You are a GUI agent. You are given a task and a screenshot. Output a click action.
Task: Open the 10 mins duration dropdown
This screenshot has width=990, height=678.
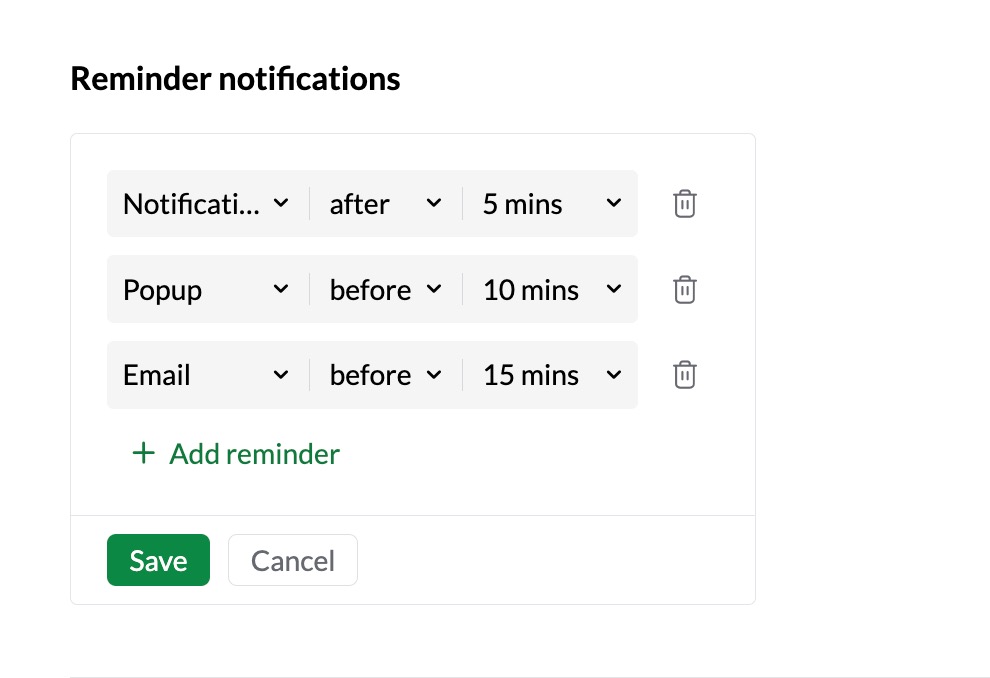[x=551, y=289]
